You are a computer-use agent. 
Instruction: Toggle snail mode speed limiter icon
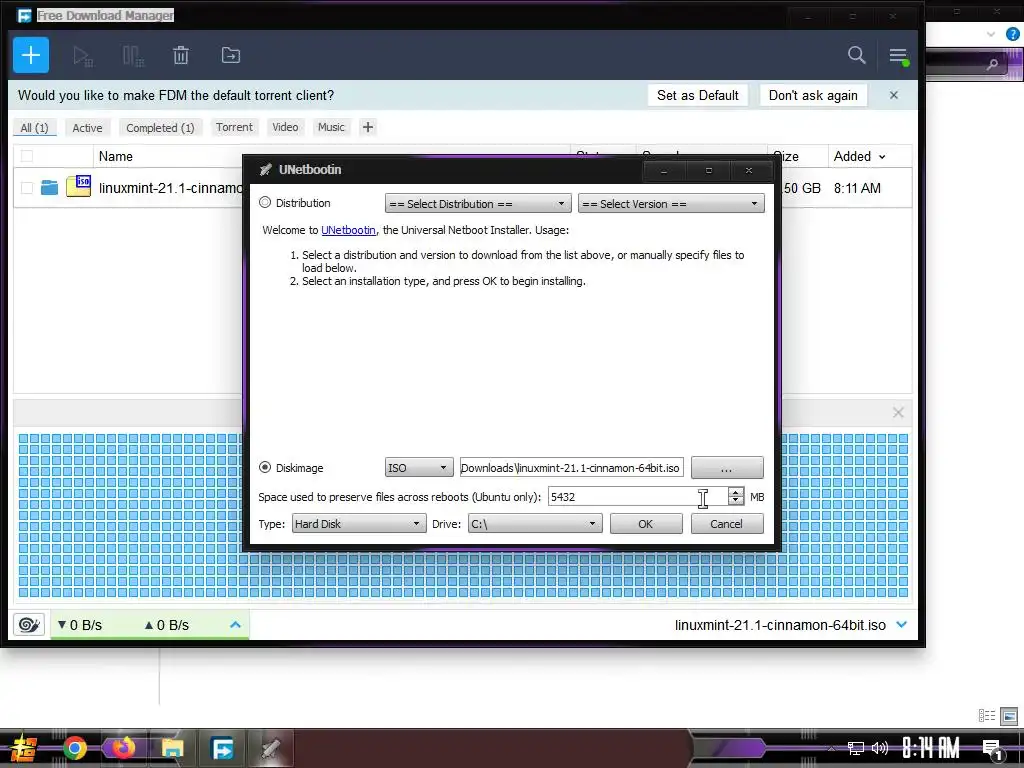[x=29, y=625]
